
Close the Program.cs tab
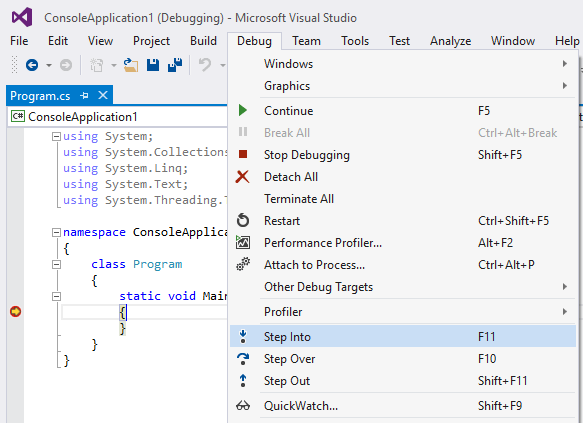point(103,96)
